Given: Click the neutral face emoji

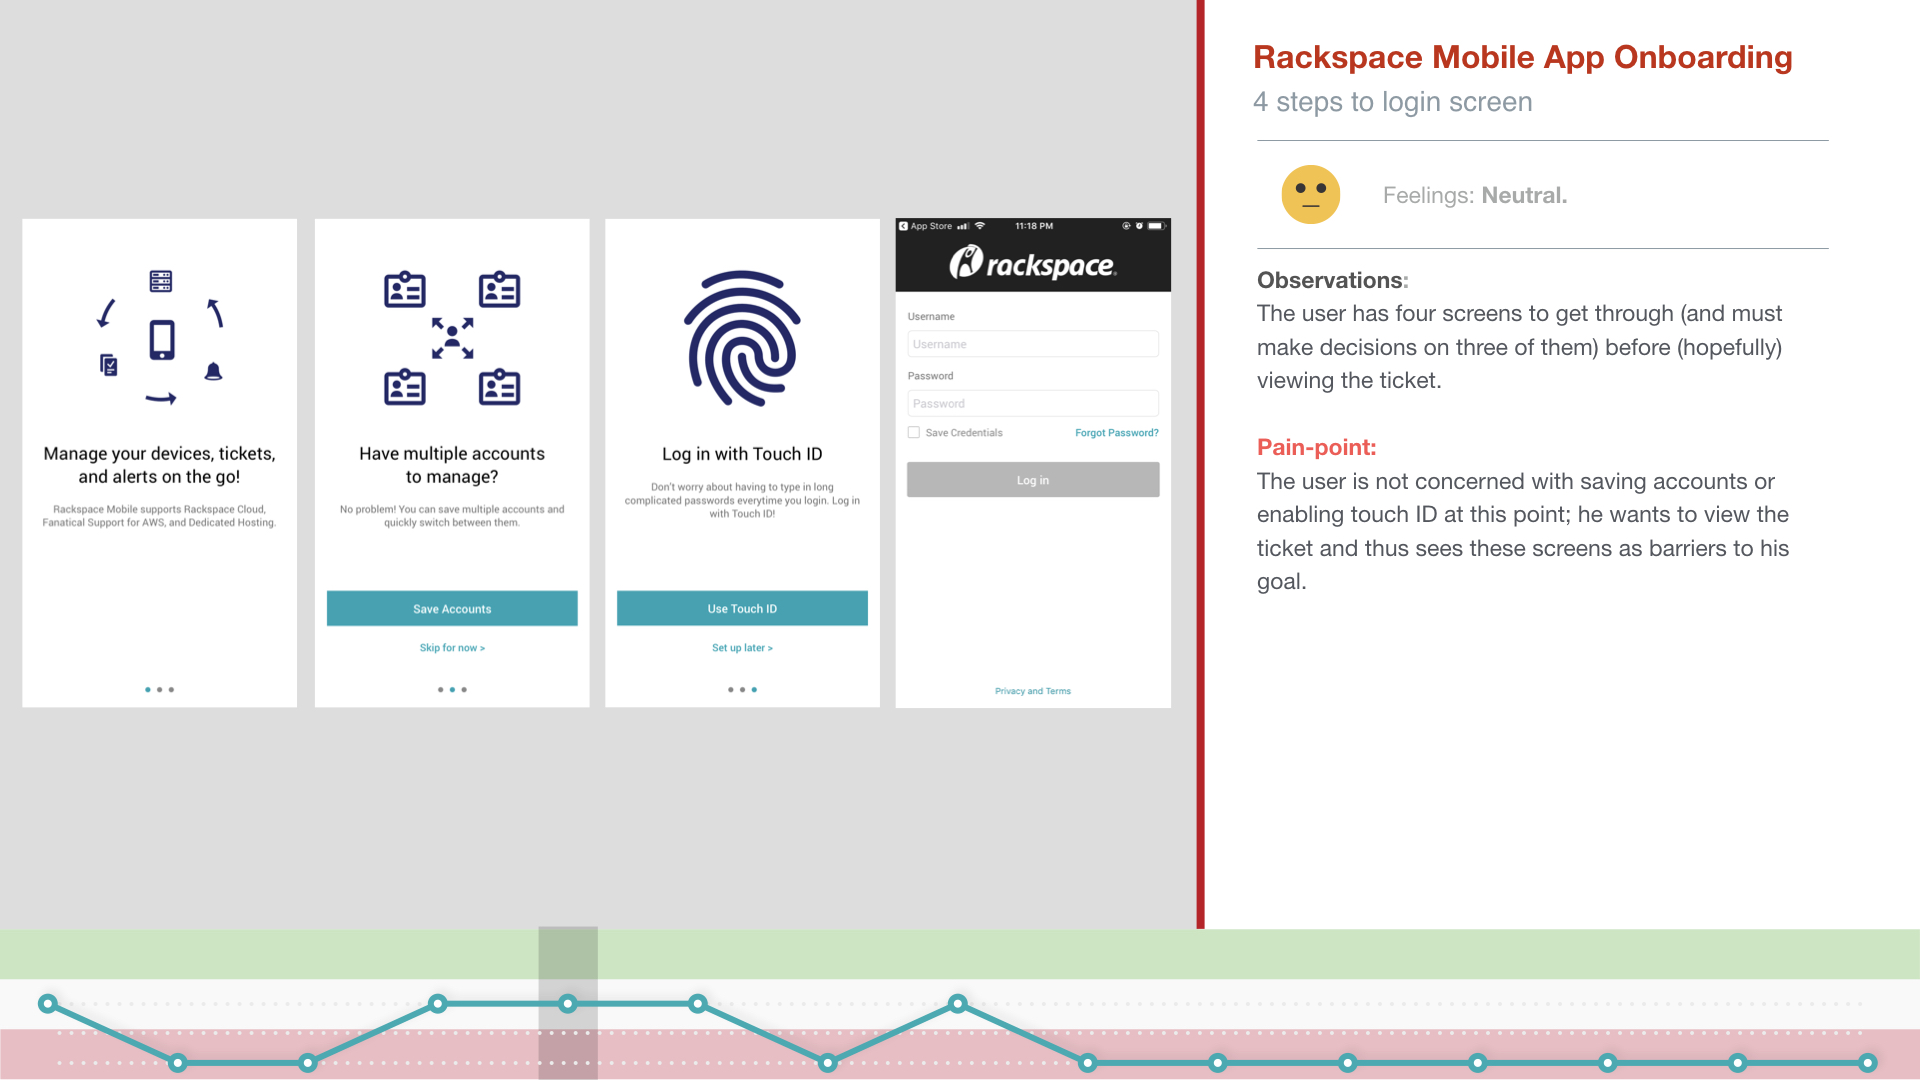Looking at the screenshot, I should (1311, 194).
